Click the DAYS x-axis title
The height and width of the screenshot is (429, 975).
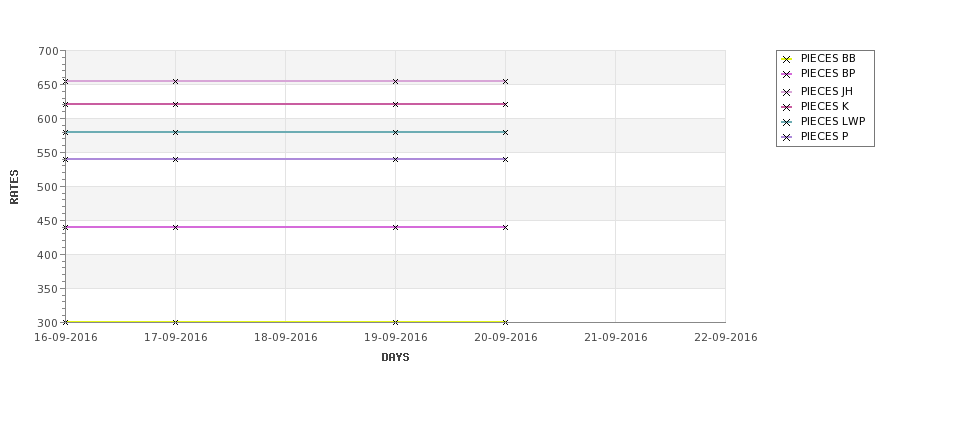pyautogui.click(x=395, y=357)
